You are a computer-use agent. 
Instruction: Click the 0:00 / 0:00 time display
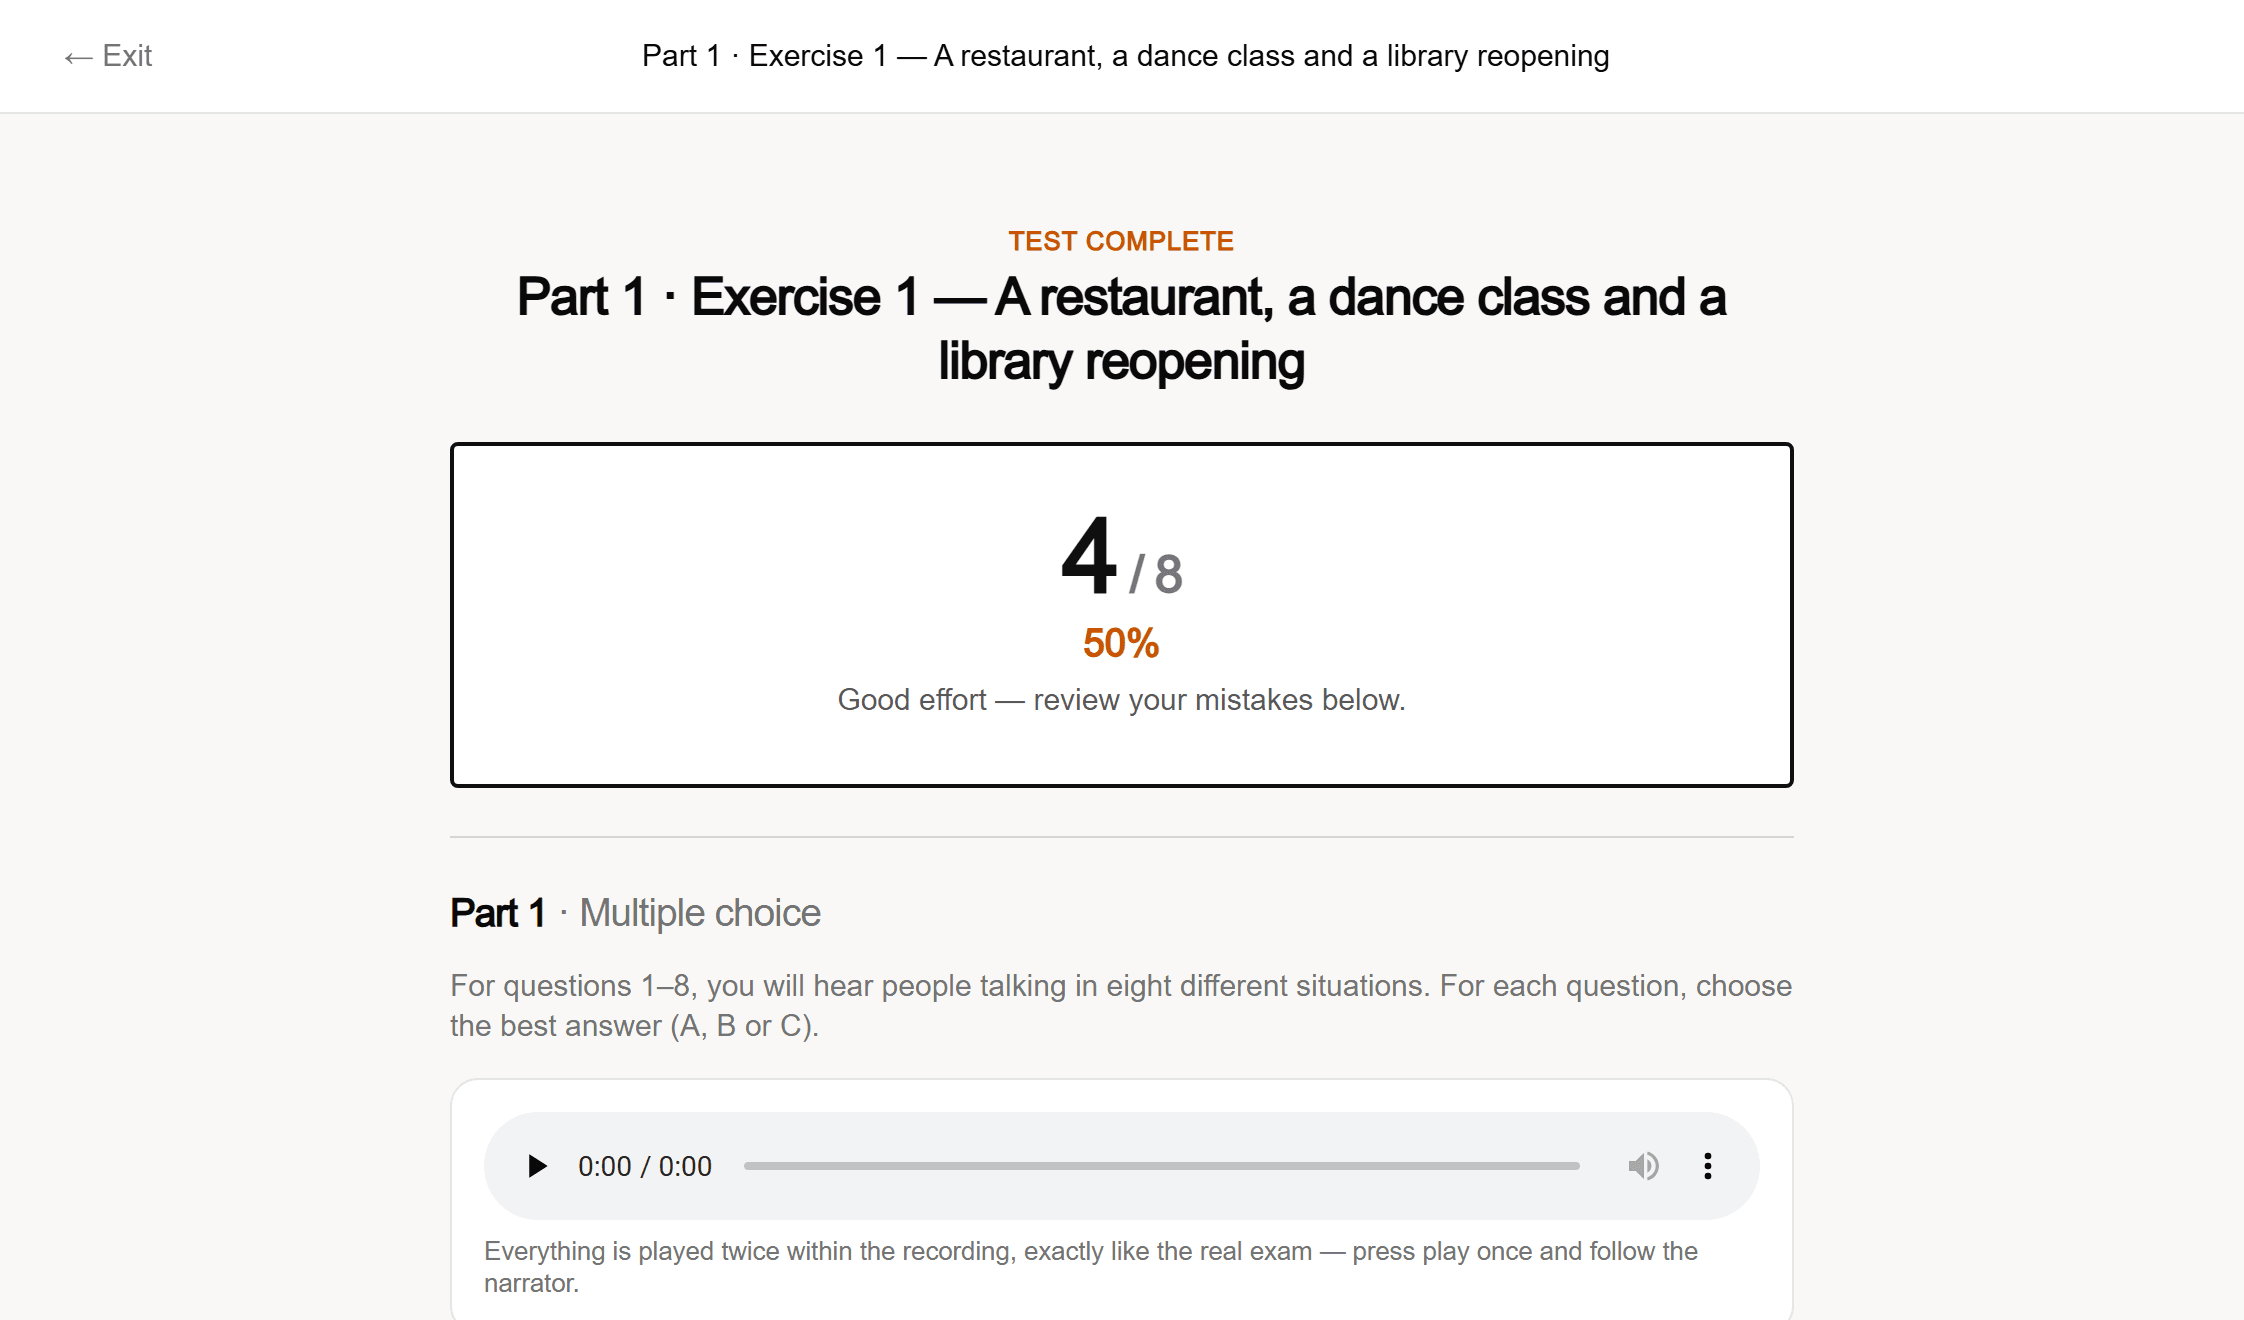coord(645,1166)
